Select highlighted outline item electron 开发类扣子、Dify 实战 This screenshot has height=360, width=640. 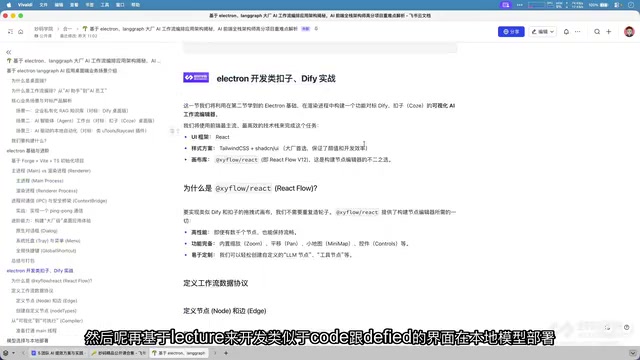click(40, 271)
